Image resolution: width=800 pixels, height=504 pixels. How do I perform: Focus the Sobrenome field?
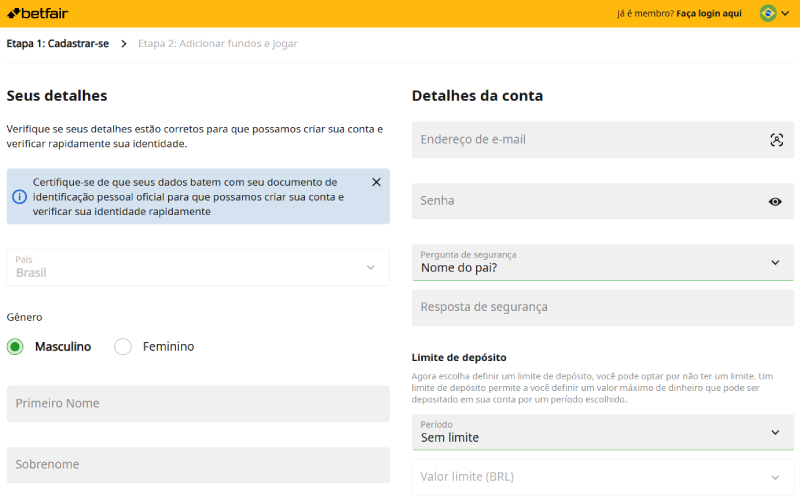pos(198,465)
